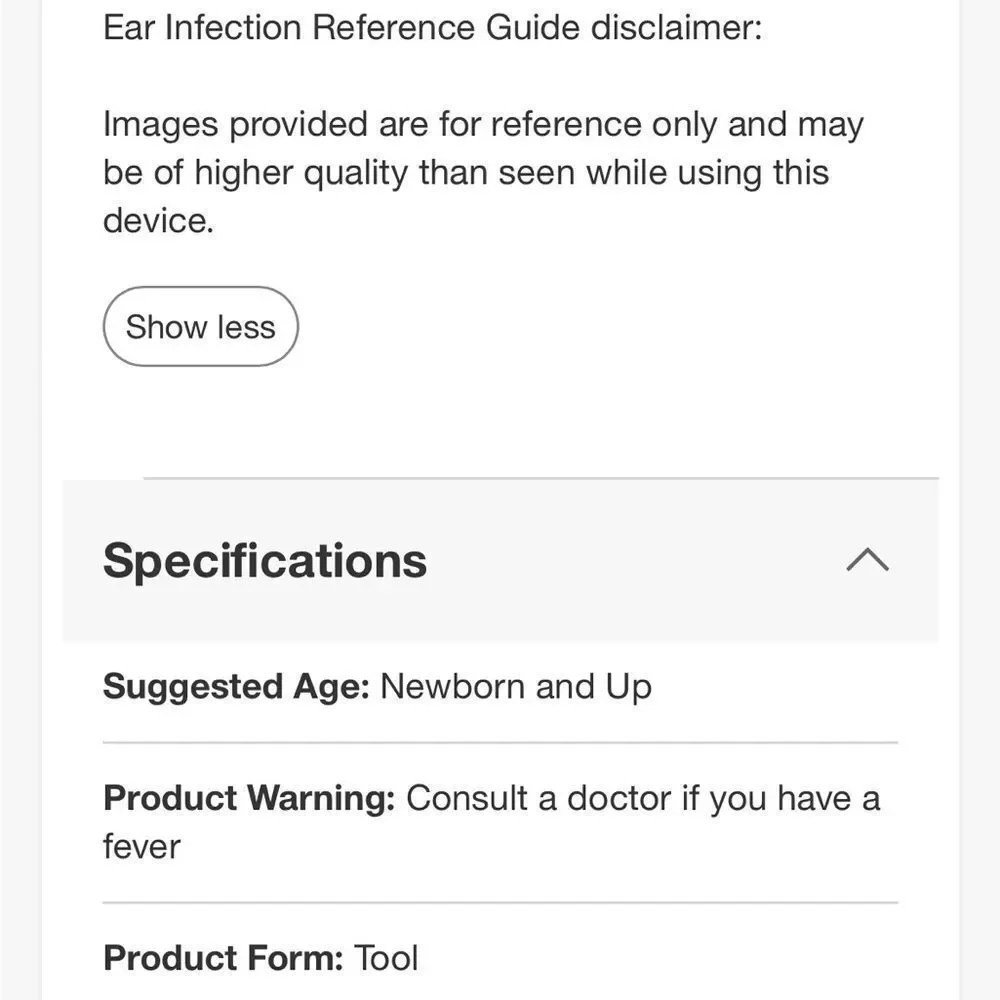This screenshot has height=1000, width=1000.
Task: Click 'be of higher quality than seen' line
Action: [466, 173]
